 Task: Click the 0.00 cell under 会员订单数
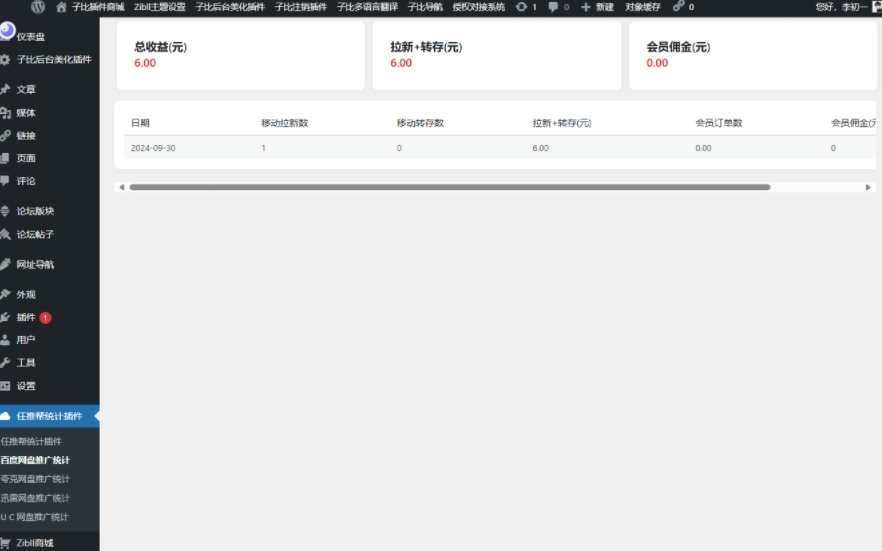pyautogui.click(x=703, y=148)
